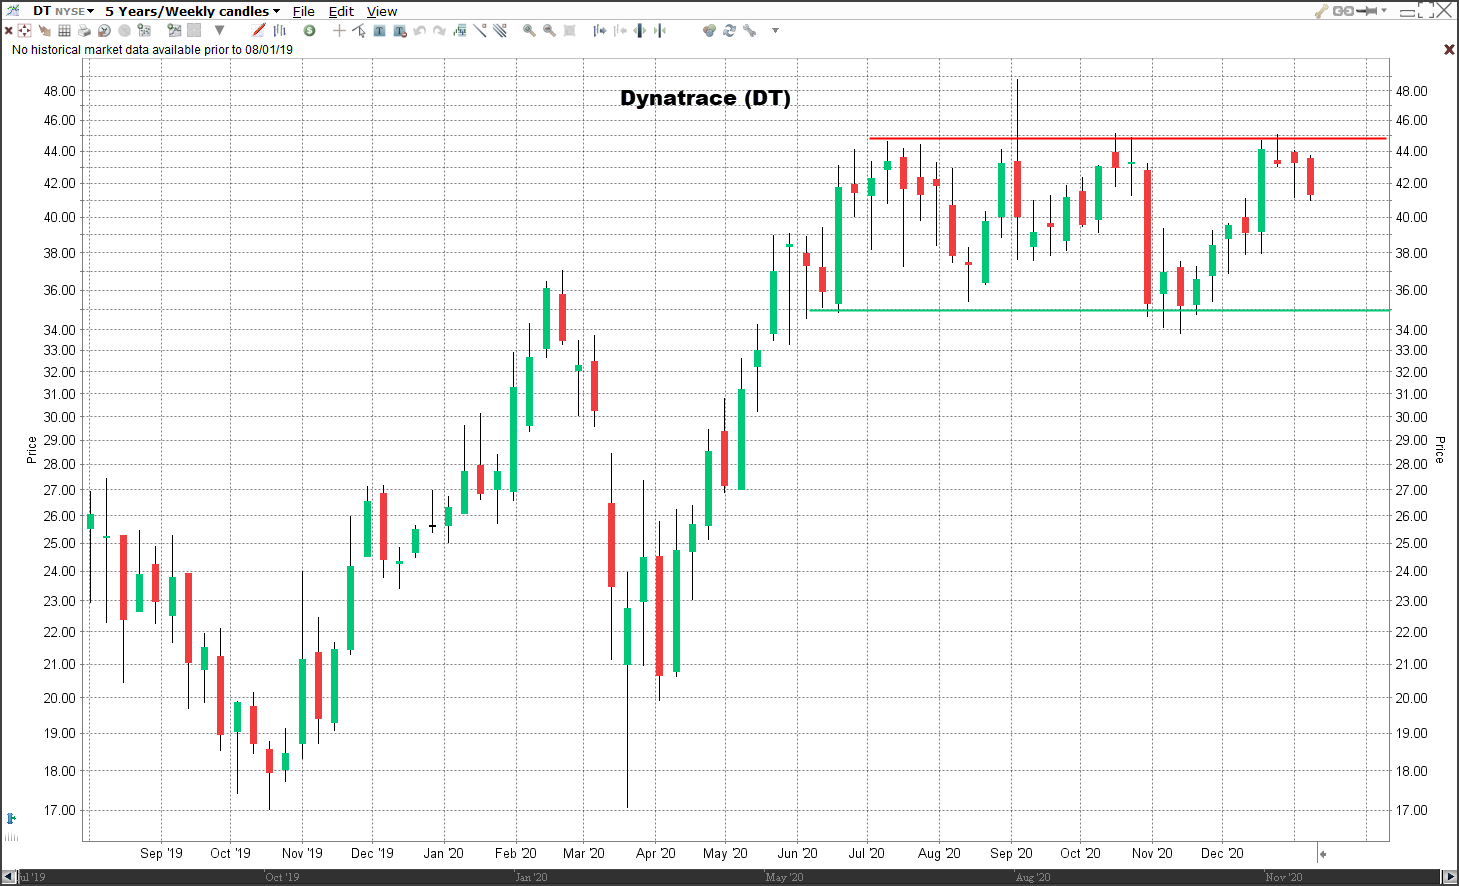Select the parallel lines channel tool

point(500,30)
